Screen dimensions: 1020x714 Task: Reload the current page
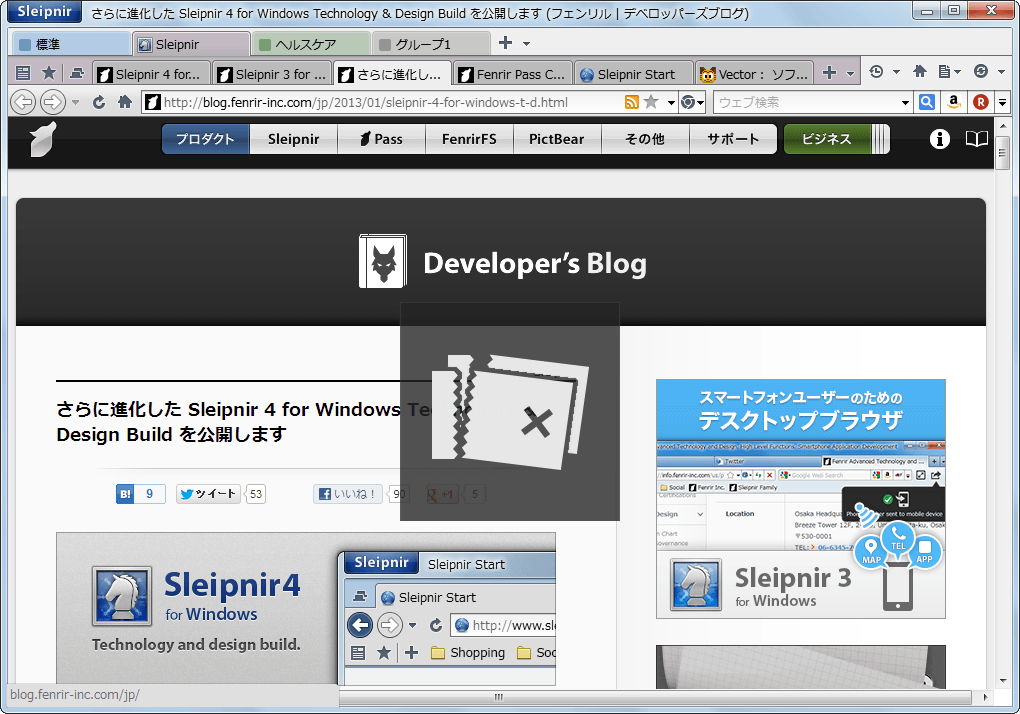point(99,102)
